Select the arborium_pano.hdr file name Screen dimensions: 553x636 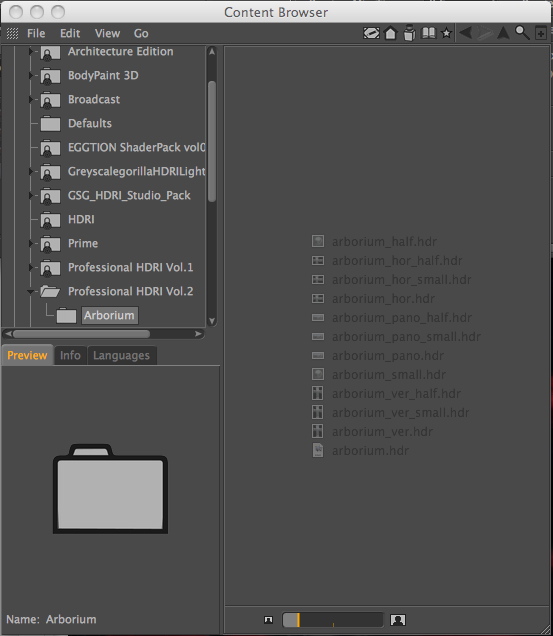click(x=388, y=356)
